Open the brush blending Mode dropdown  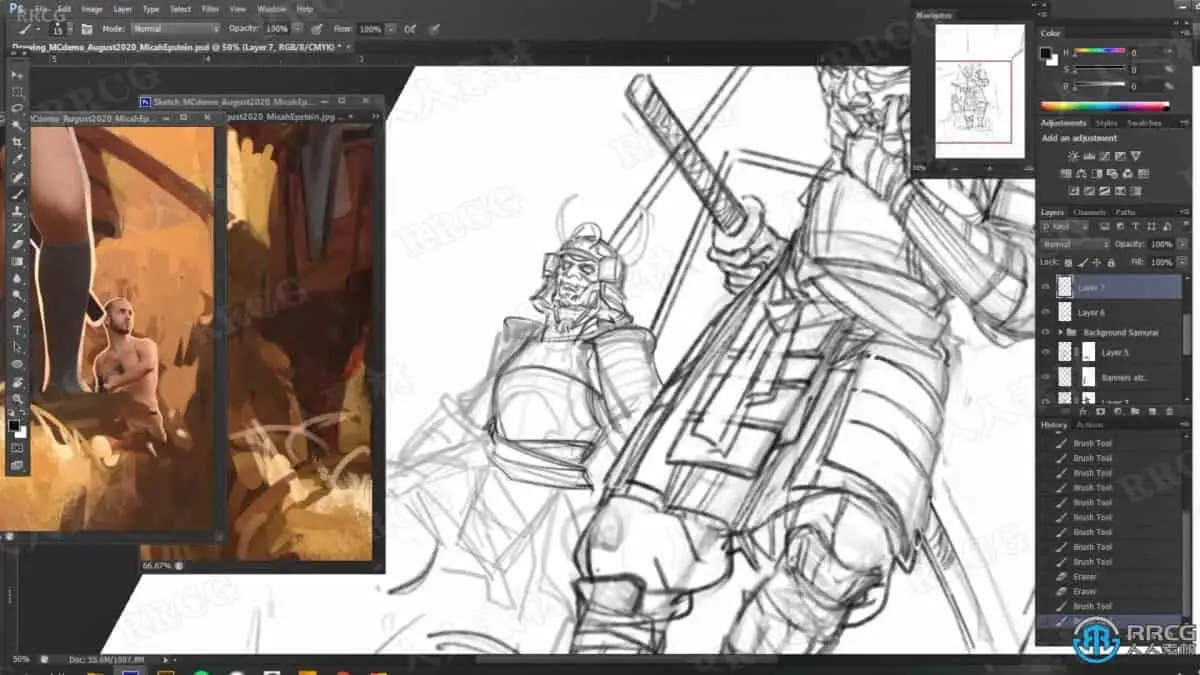(175, 29)
